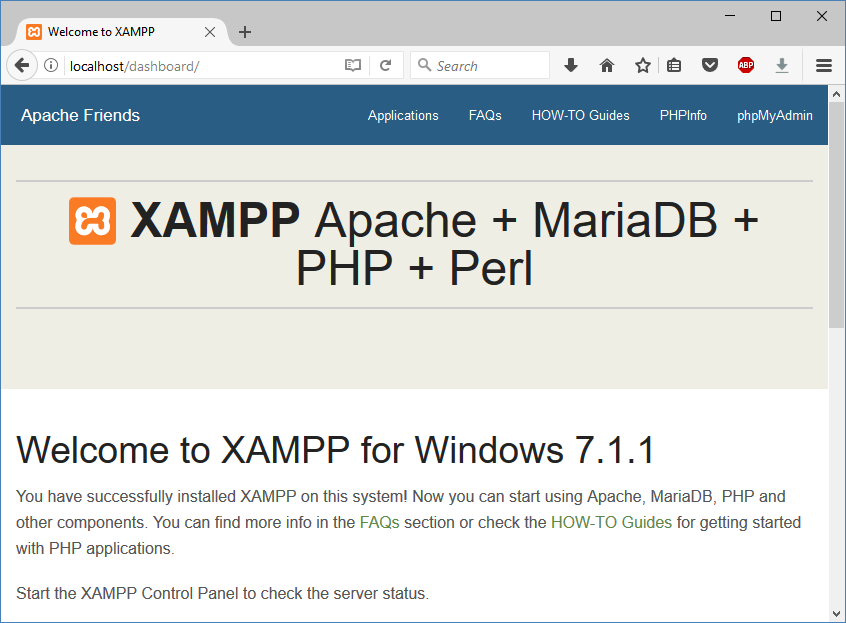Open the Adblock Plus ABP icon
The width and height of the screenshot is (846, 623).
coord(746,66)
